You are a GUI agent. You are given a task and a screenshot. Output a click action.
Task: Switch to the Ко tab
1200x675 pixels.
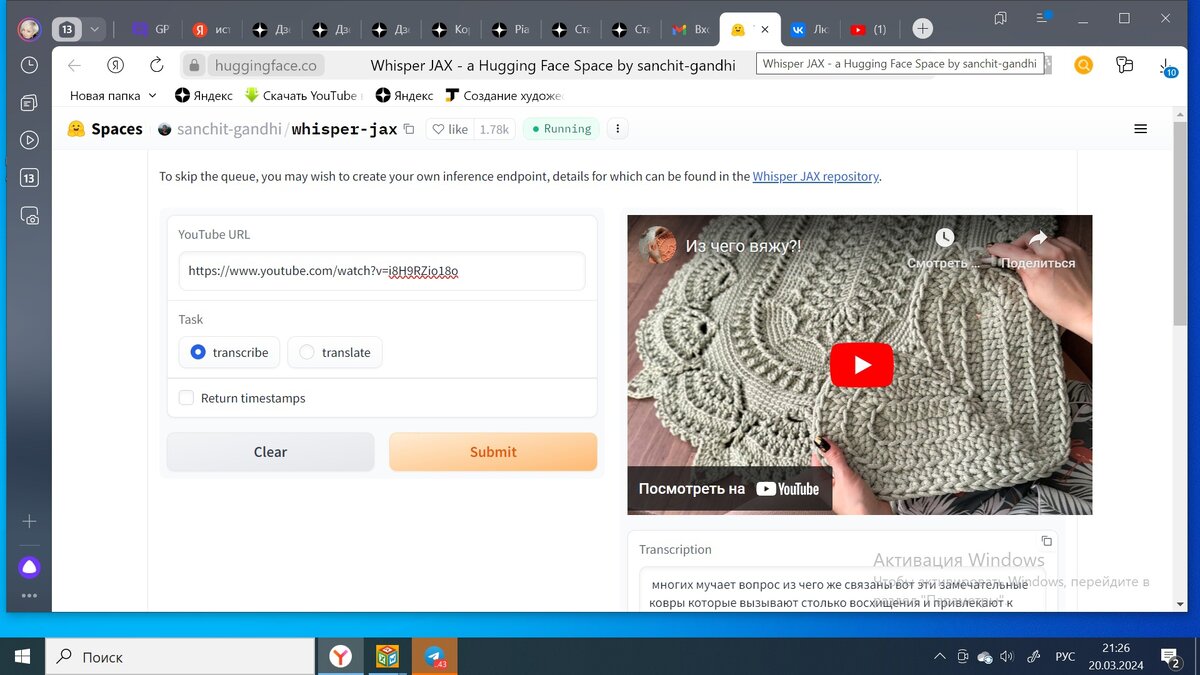click(x=451, y=29)
